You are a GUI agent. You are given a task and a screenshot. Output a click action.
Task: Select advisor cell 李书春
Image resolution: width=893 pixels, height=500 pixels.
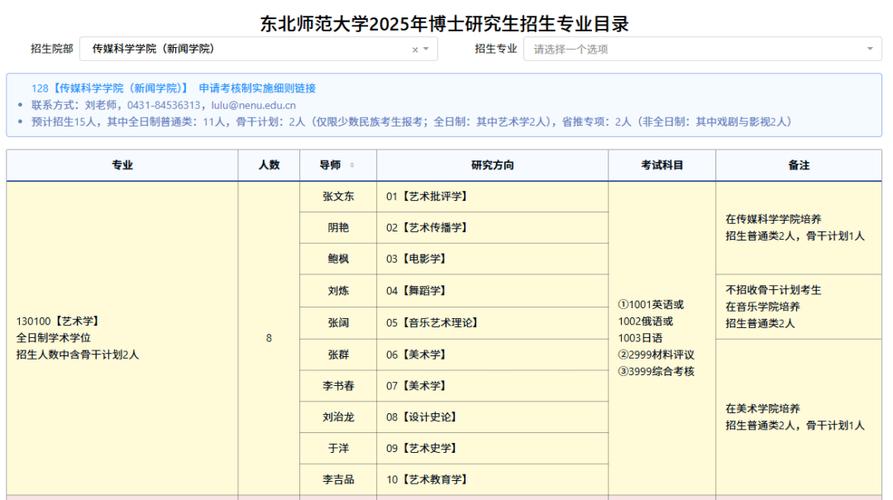click(x=338, y=386)
